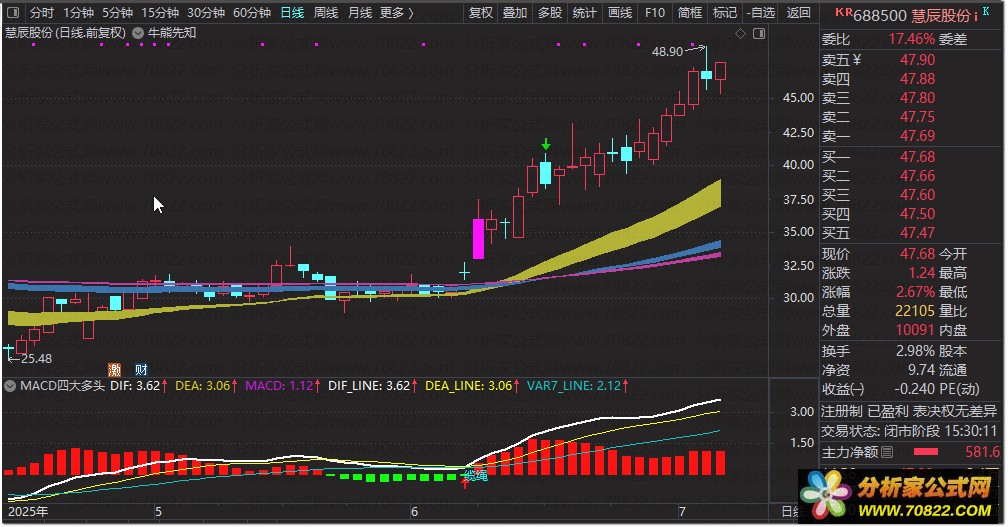Open the 复权 adjustment option

click(x=481, y=12)
